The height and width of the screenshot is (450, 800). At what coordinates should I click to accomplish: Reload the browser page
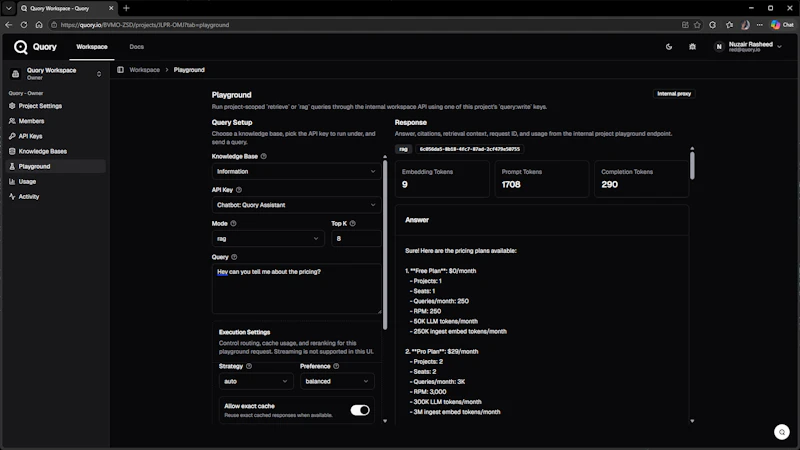click(24, 24)
